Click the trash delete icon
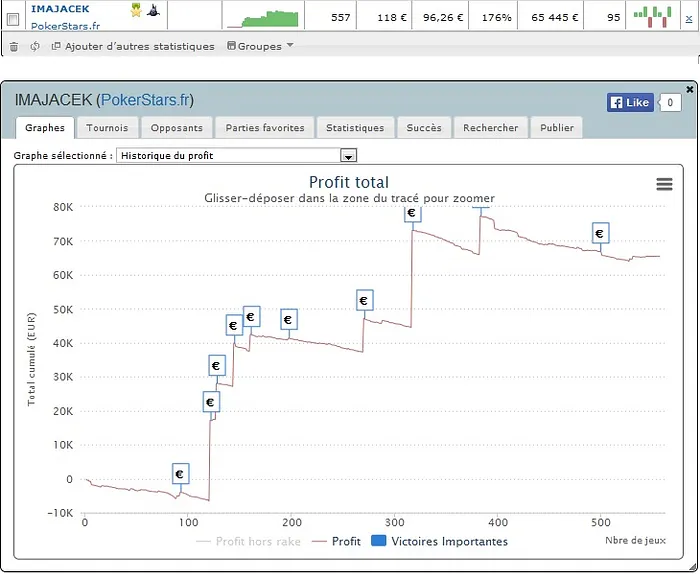Image resolution: width=700 pixels, height=574 pixels. [x=13, y=46]
